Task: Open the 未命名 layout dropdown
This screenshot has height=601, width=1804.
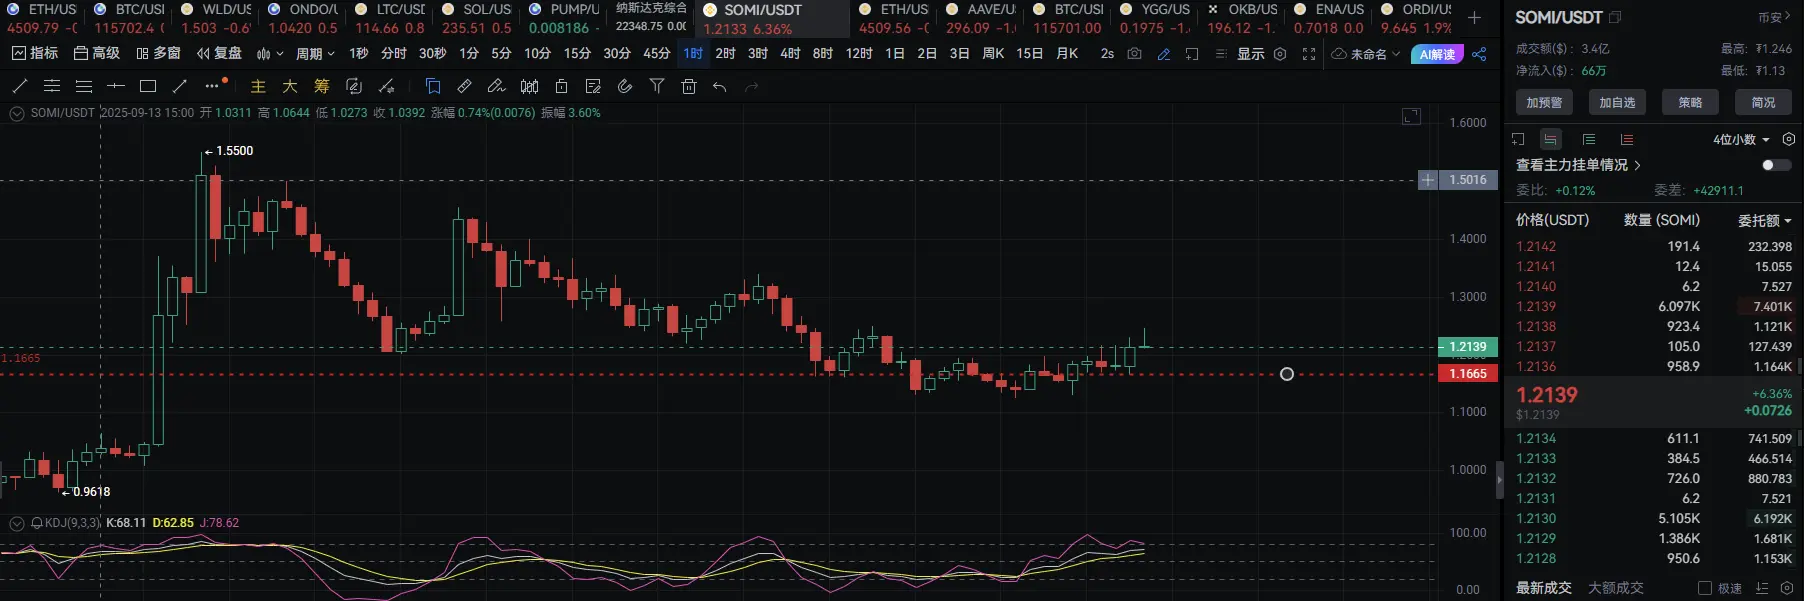Action: (x=1366, y=54)
